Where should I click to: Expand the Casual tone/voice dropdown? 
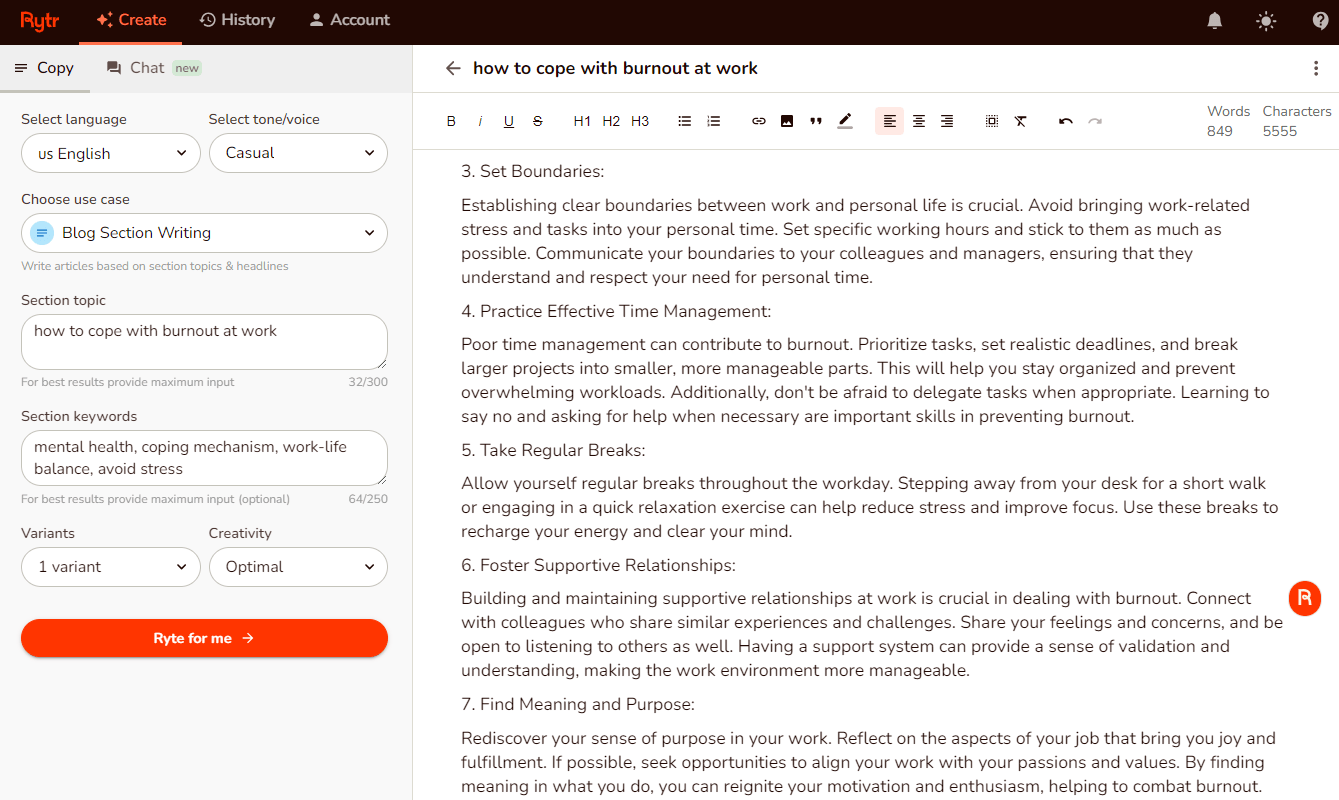(x=298, y=153)
